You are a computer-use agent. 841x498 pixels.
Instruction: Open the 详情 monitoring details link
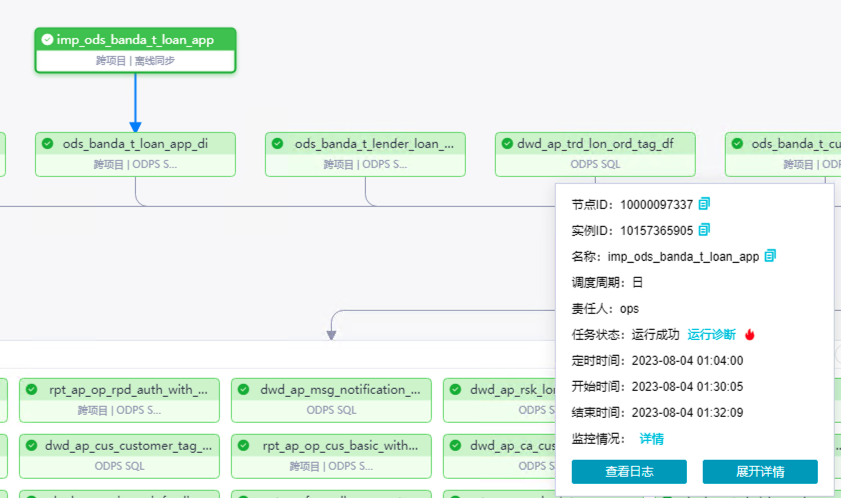(x=652, y=439)
